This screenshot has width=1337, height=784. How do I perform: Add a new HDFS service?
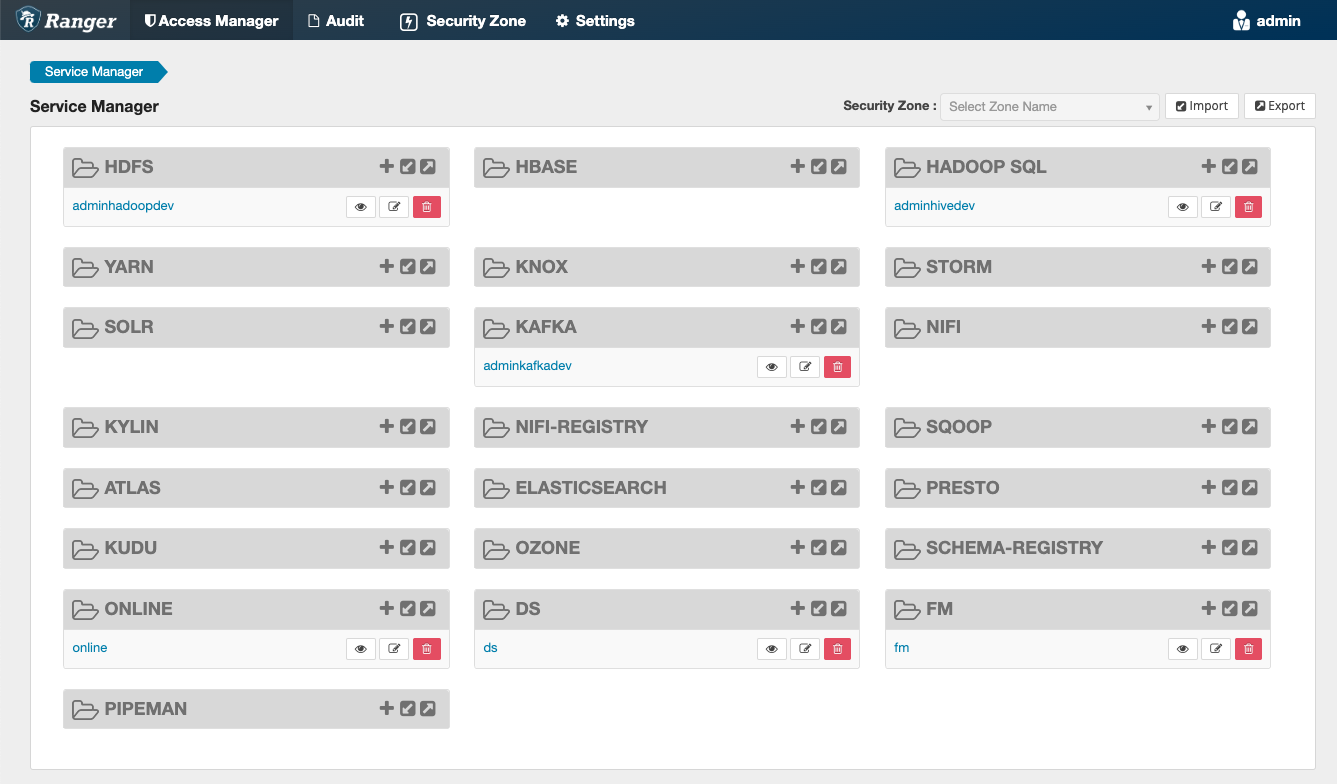[x=387, y=167]
